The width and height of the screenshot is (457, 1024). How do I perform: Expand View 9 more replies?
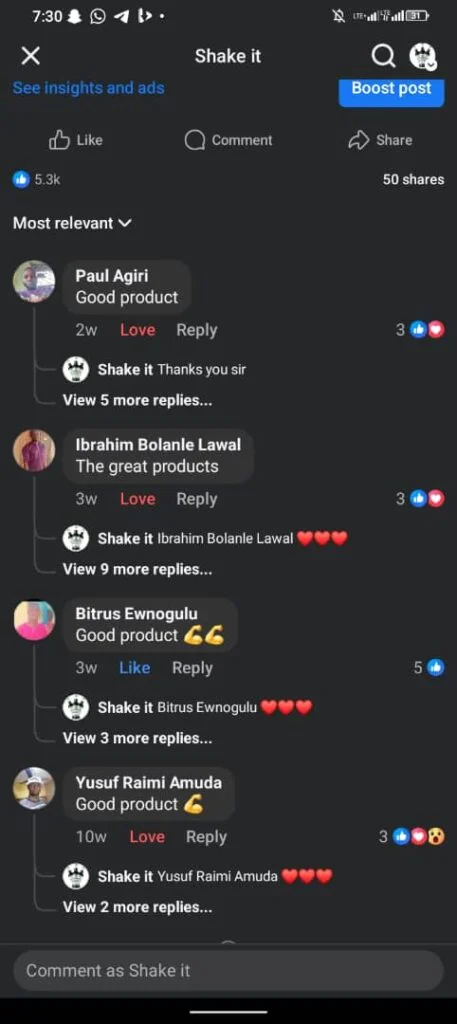[137, 569]
